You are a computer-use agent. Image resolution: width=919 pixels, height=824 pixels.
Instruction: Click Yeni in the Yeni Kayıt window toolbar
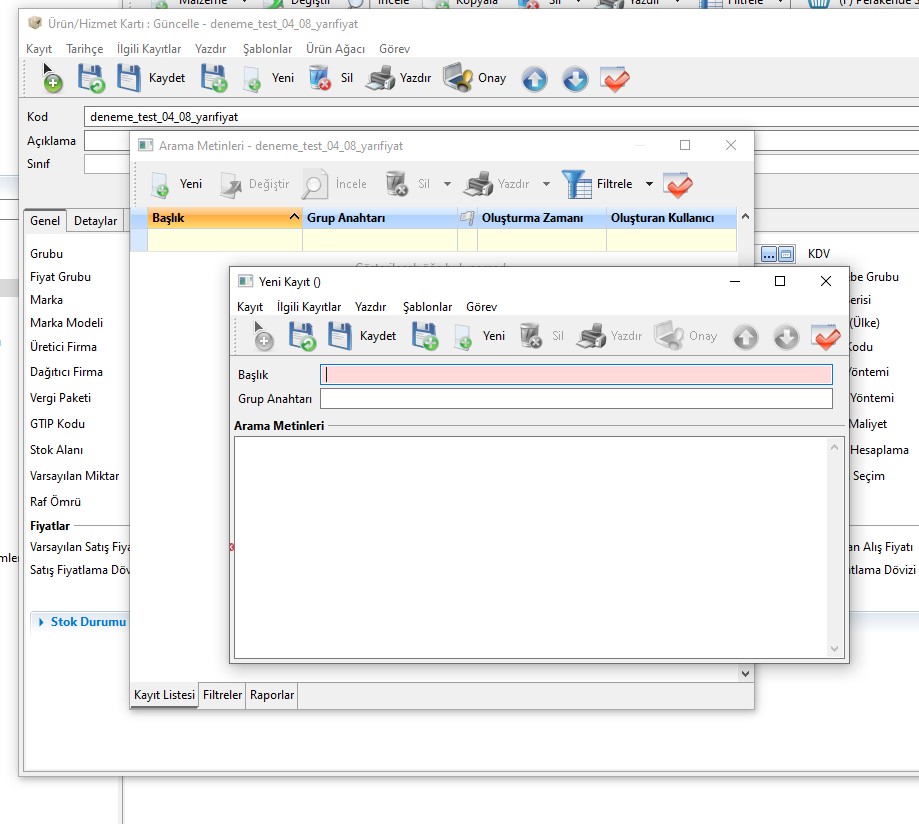click(x=480, y=337)
